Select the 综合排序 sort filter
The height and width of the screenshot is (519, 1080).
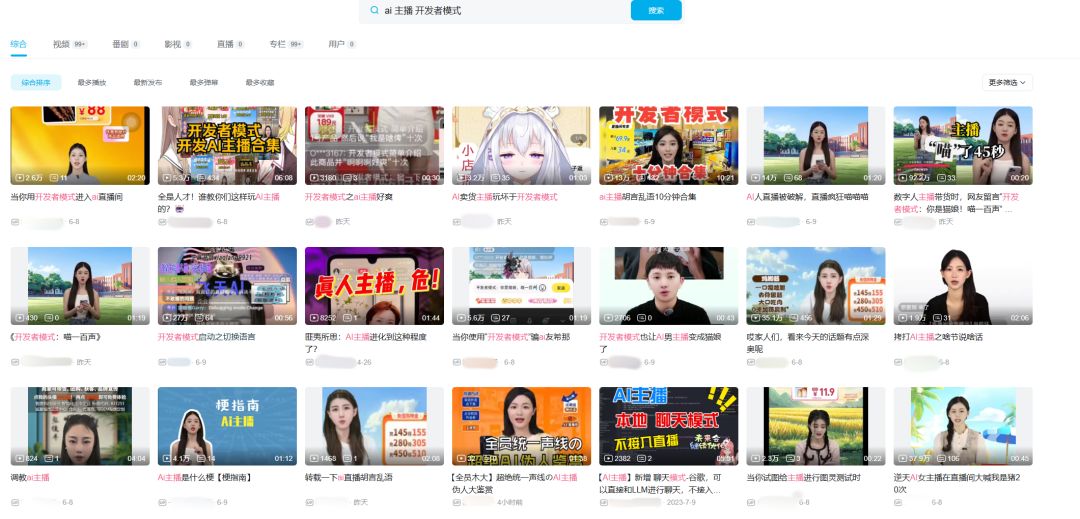click(36, 83)
